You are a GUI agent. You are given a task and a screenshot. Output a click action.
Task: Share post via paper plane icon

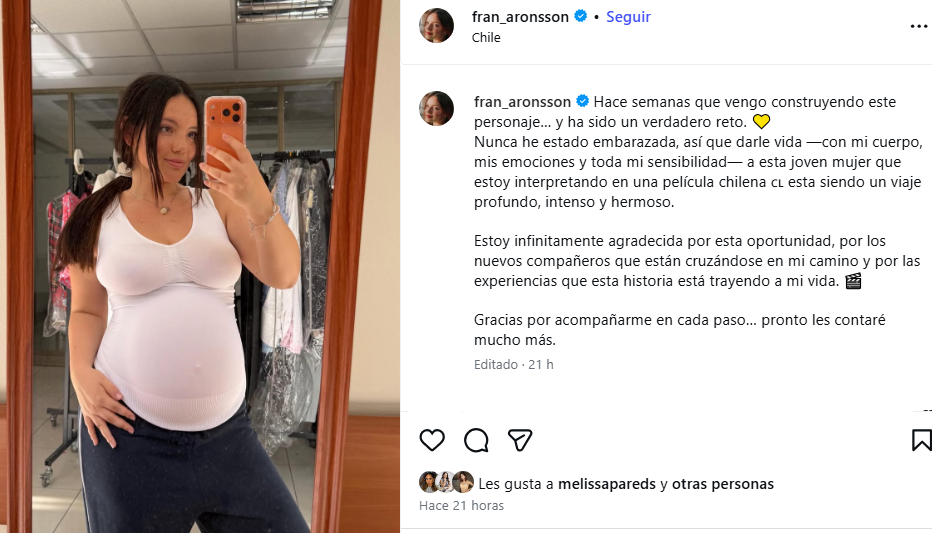coord(520,440)
